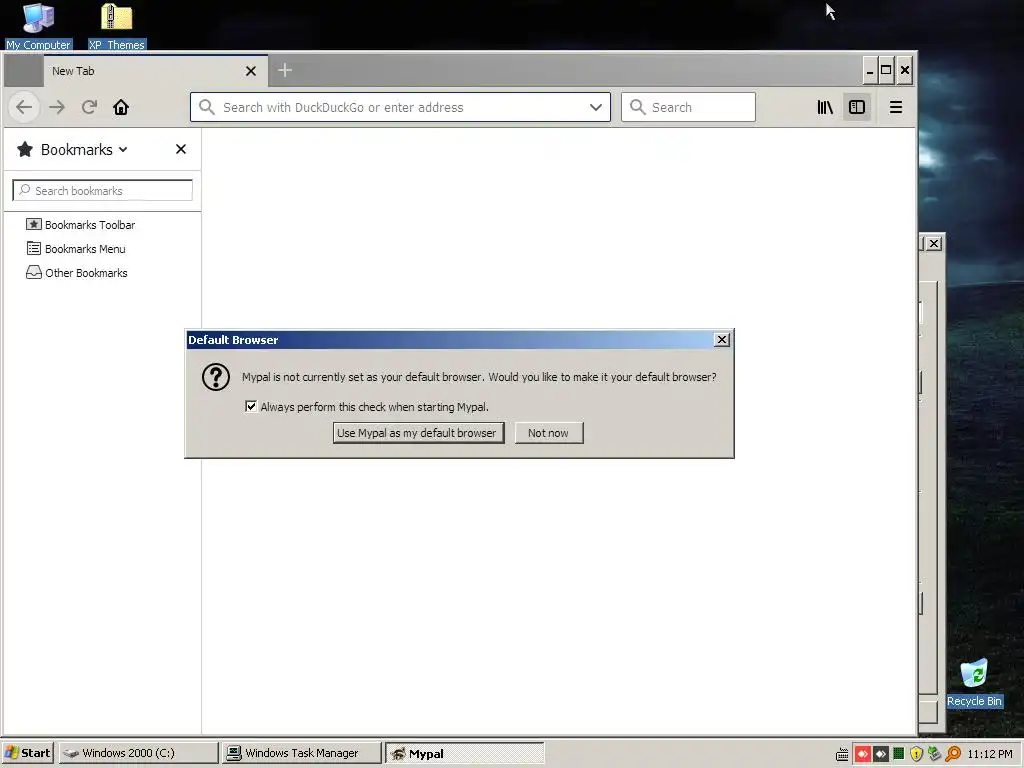Click Use Mypal as my default browser
The width and height of the screenshot is (1024, 768).
tap(419, 433)
